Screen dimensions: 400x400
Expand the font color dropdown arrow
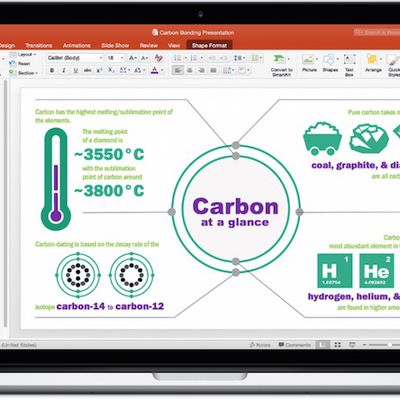click(x=162, y=70)
